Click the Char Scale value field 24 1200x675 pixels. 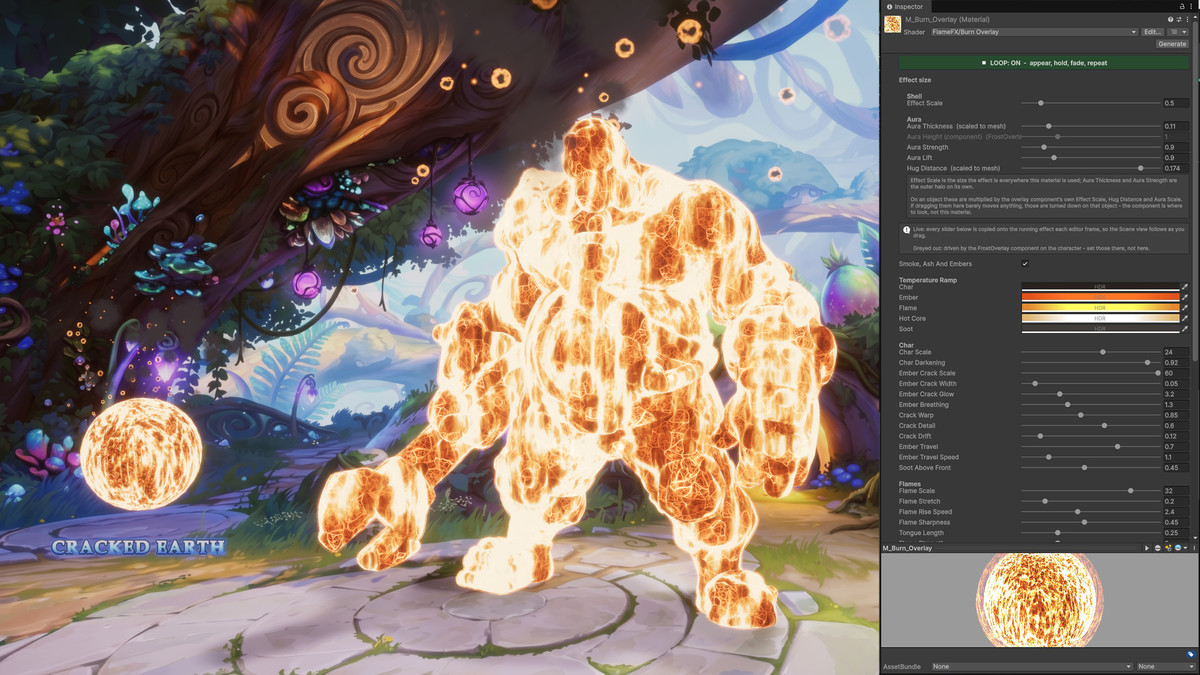1176,352
